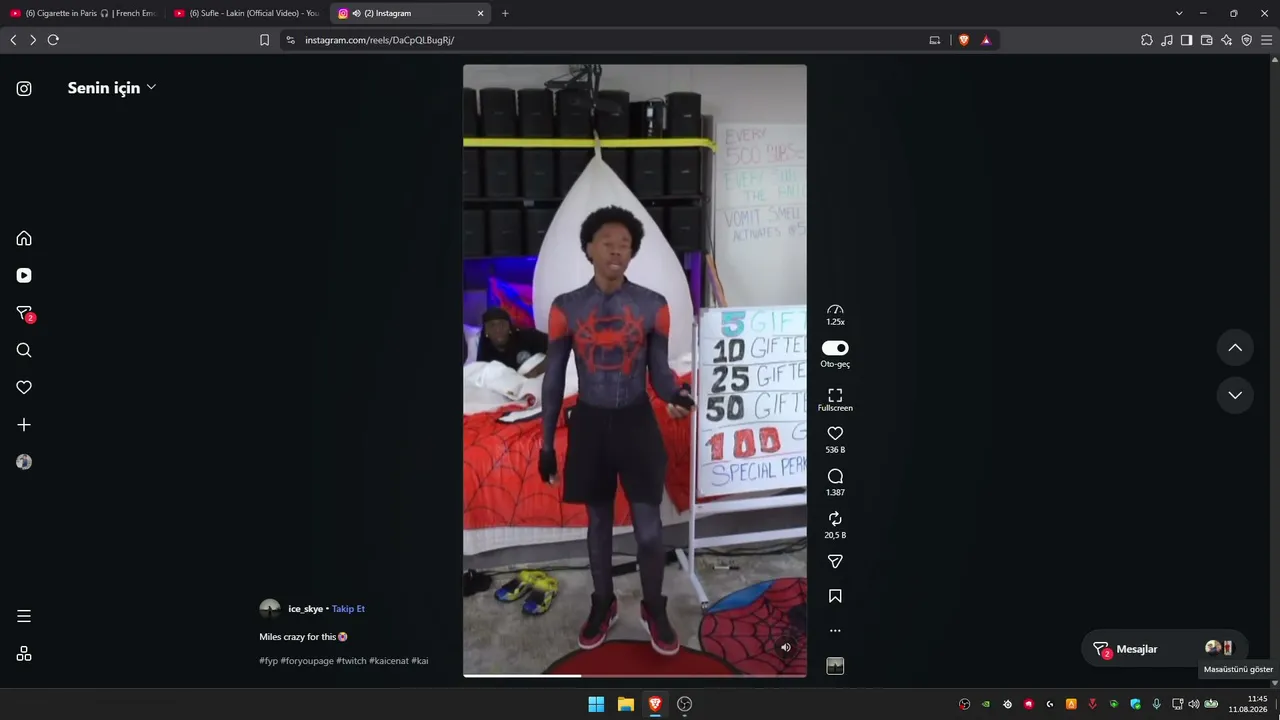Toggle the browser sidebar panel

tap(1186, 40)
